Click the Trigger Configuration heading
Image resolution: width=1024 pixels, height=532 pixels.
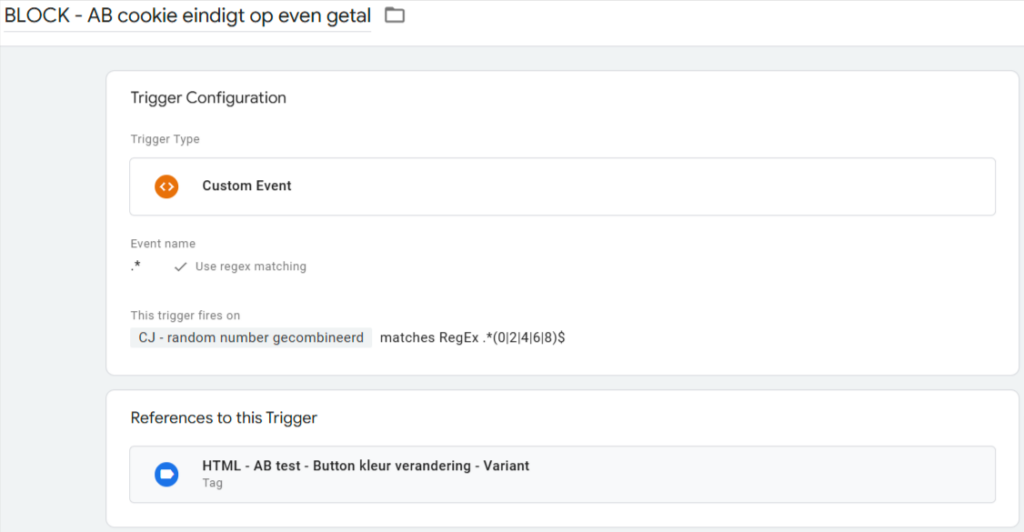pyautogui.click(x=208, y=98)
